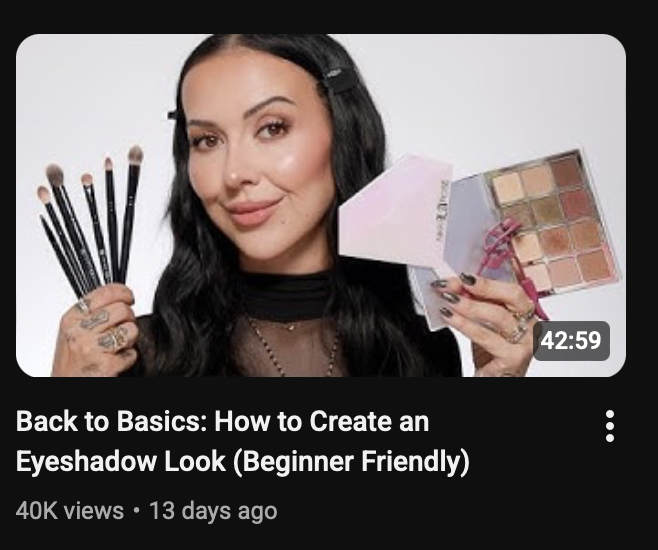
Task: Click the makeup brushes in the thumbnail
Action: click(x=90, y=222)
